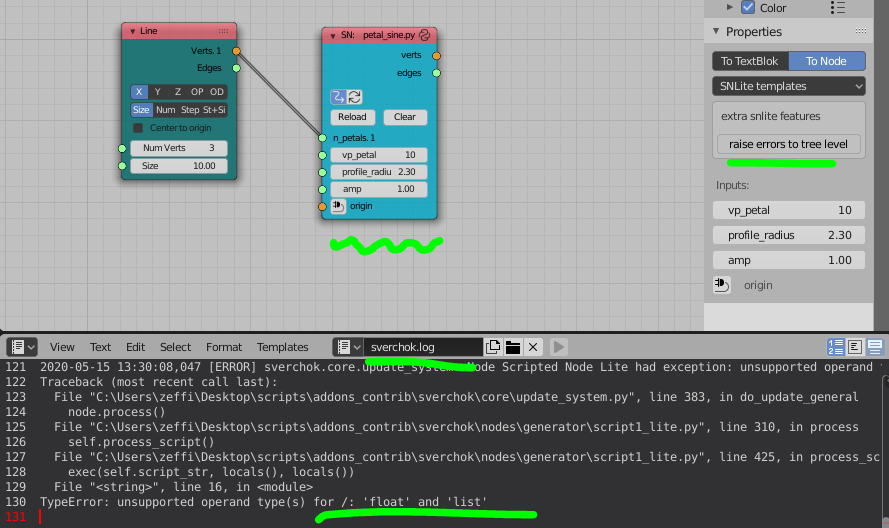Toggle the Color panel checkbox

[747, 8]
